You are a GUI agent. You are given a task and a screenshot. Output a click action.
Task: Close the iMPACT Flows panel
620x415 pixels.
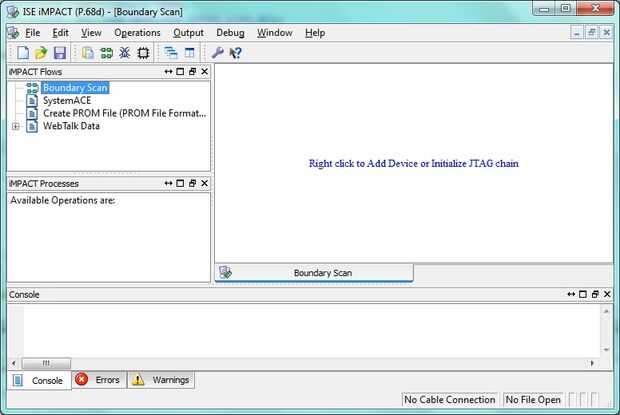(204, 72)
